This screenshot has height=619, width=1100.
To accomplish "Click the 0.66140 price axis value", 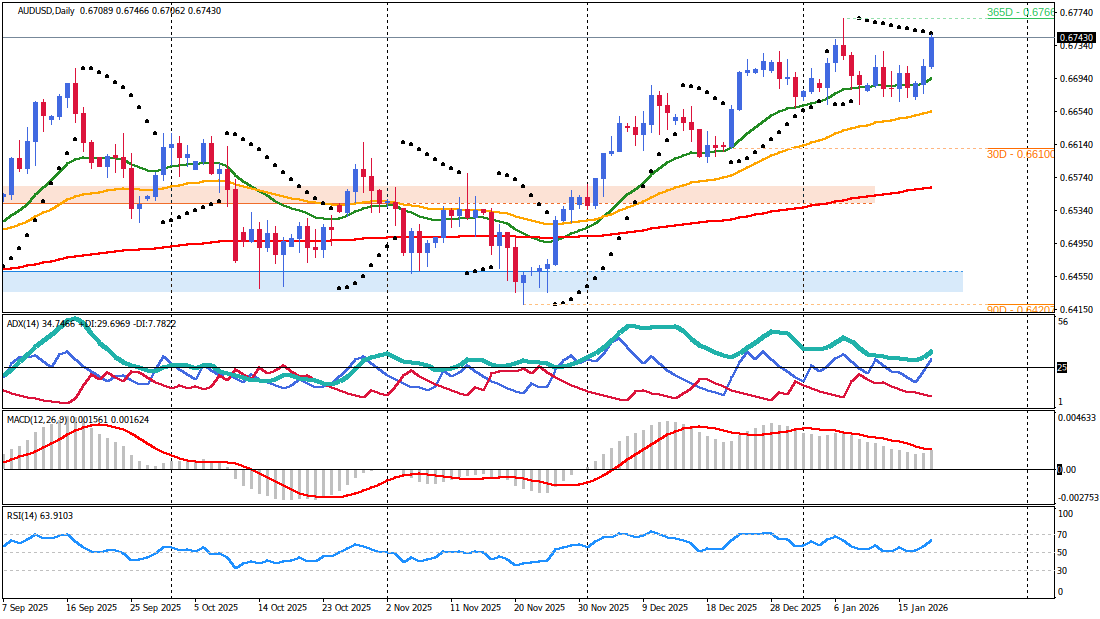I will 1075,145.
